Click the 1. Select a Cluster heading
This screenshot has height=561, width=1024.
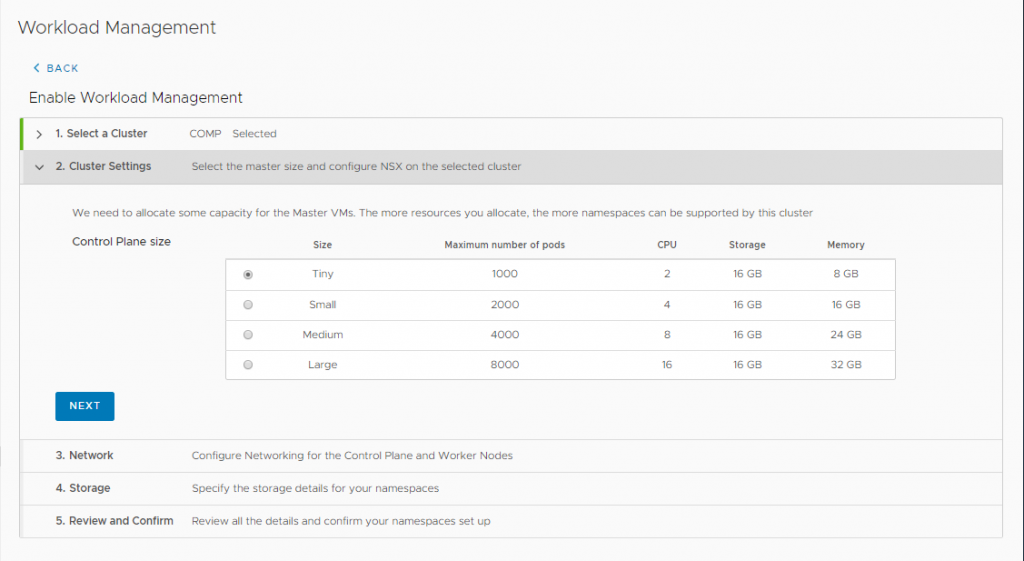tap(101, 134)
